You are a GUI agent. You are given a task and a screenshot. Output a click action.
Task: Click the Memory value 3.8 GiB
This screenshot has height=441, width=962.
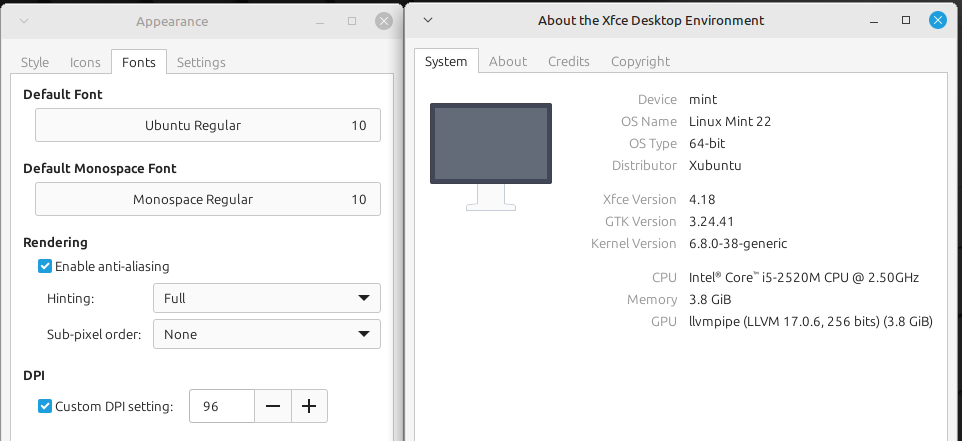coord(710,299)
